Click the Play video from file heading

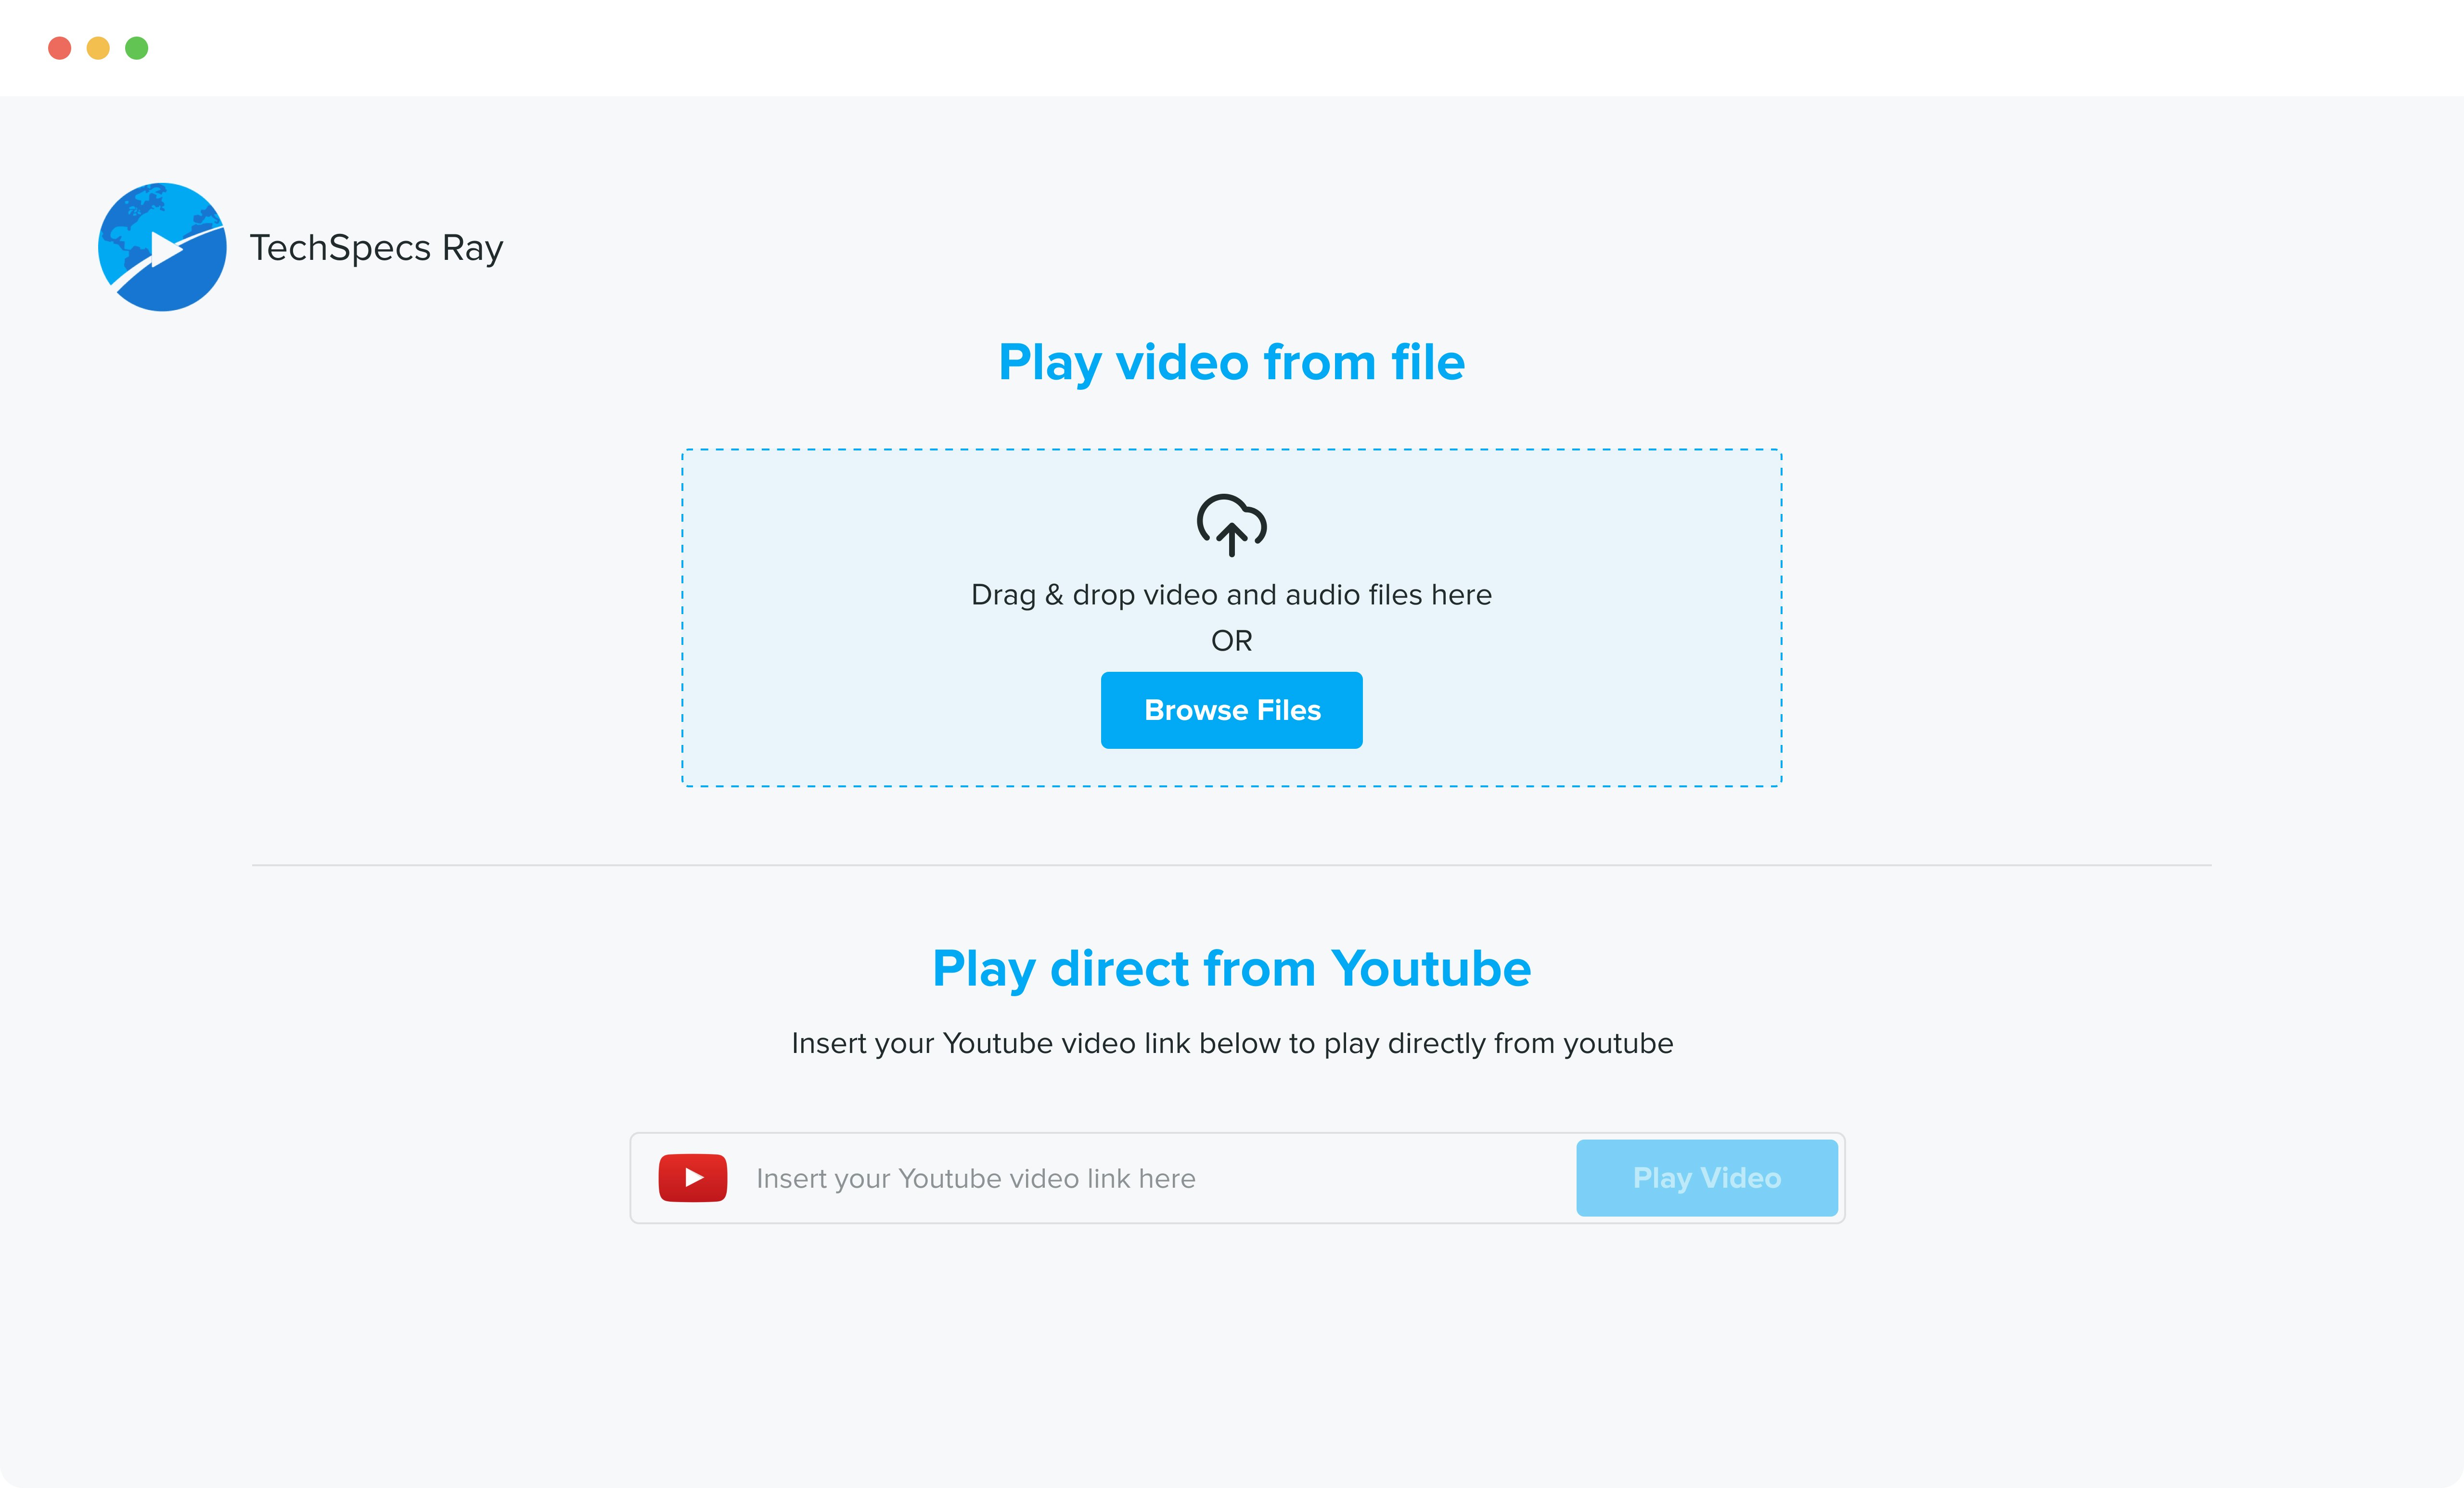pyautogui.click(x=1231, y=362)
